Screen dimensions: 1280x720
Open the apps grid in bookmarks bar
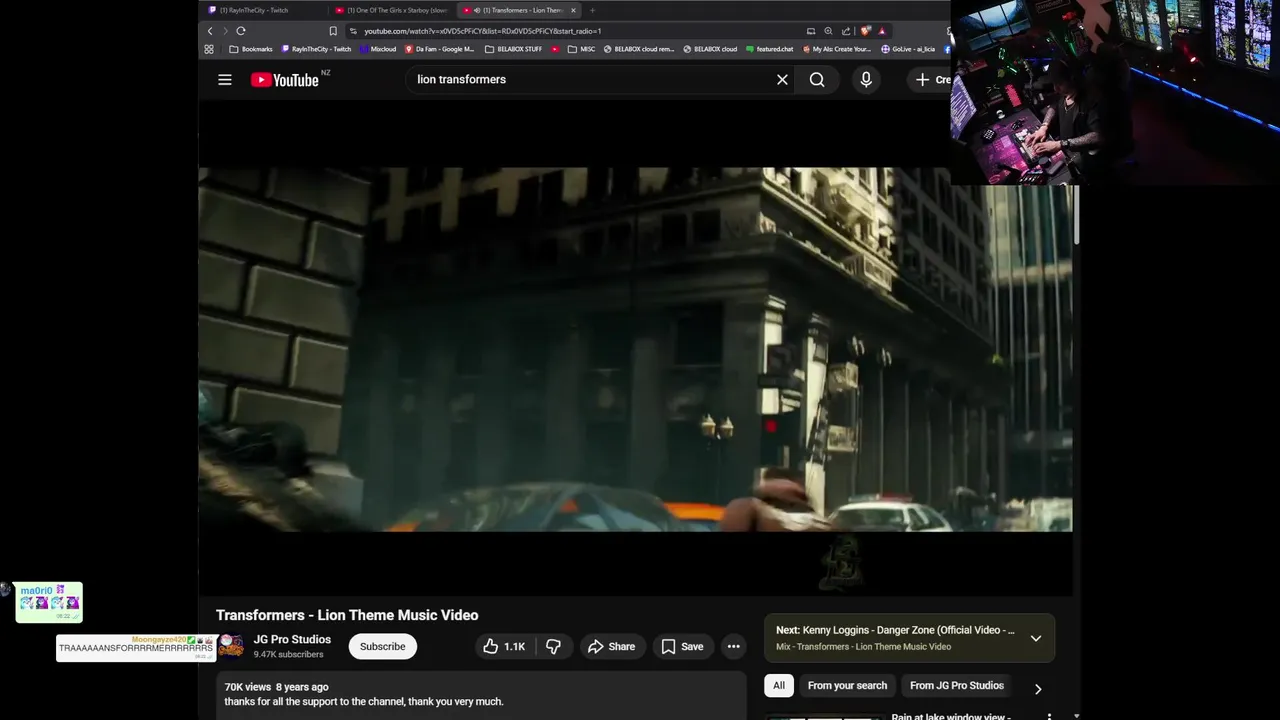pos(209,49)
